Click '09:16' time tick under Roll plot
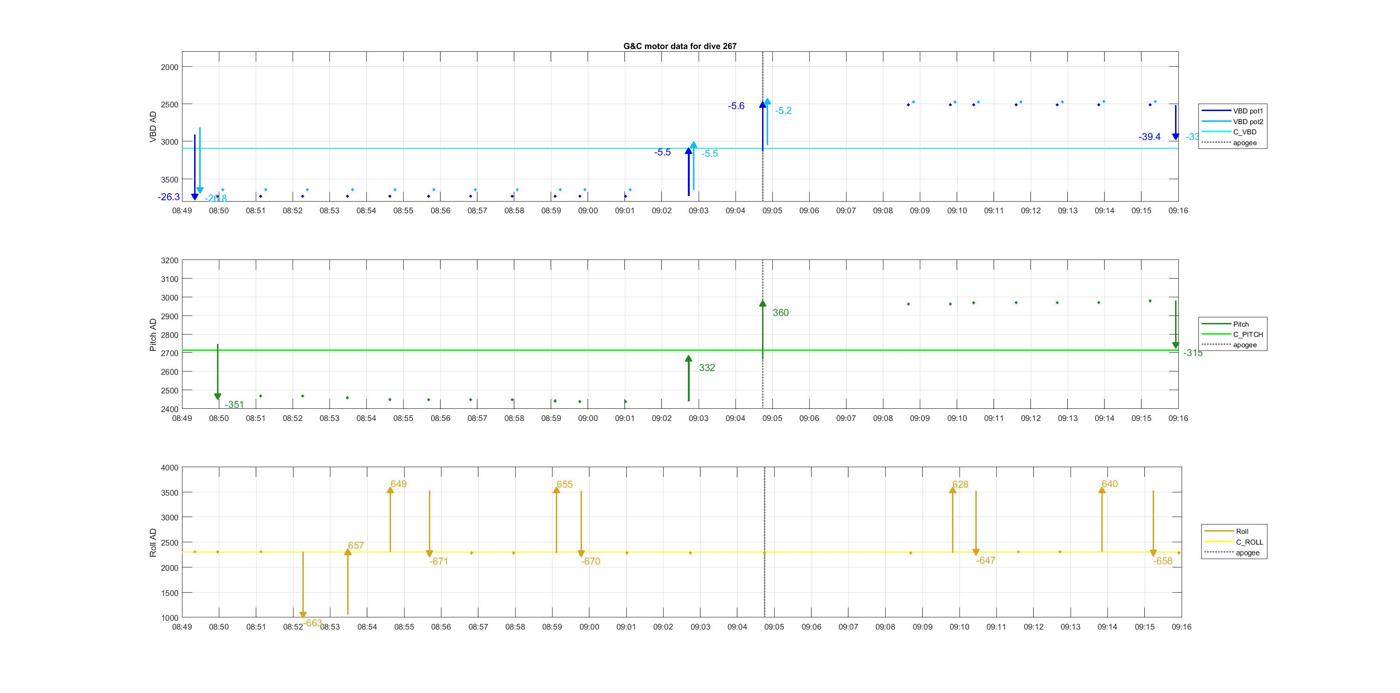The image size is (1400, 693). pos(1181,627)
